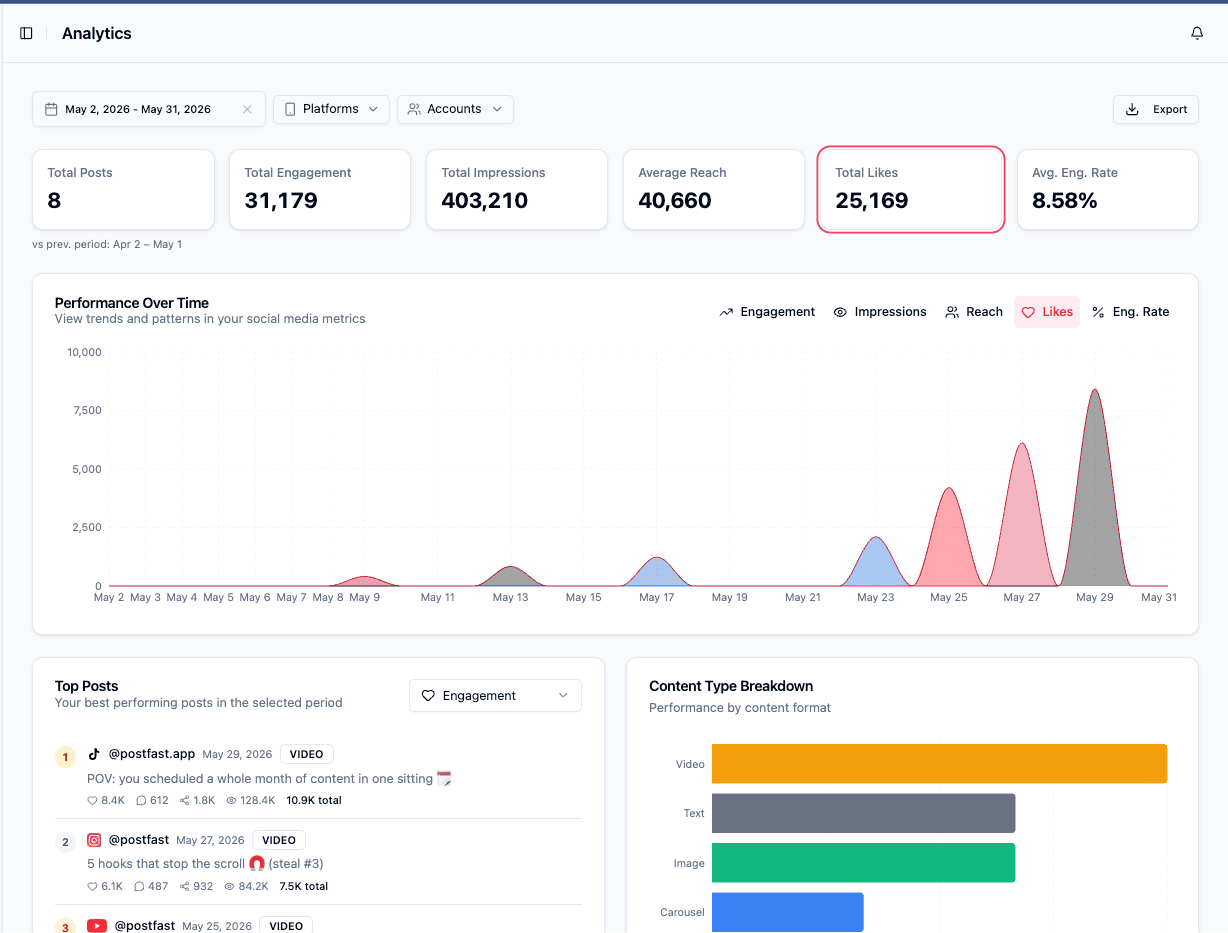1228x933 pixels.
Task: Click the heart icon in Top Posts dropdown
Action: click(x=428, y=695)
